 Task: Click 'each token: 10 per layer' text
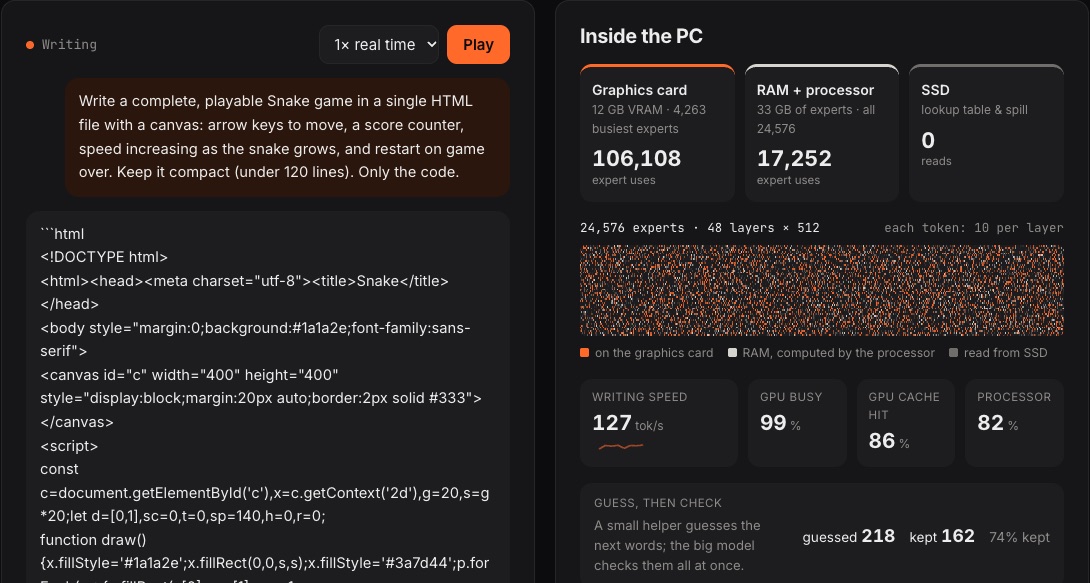pyautogui.click(x=974, y=228)
